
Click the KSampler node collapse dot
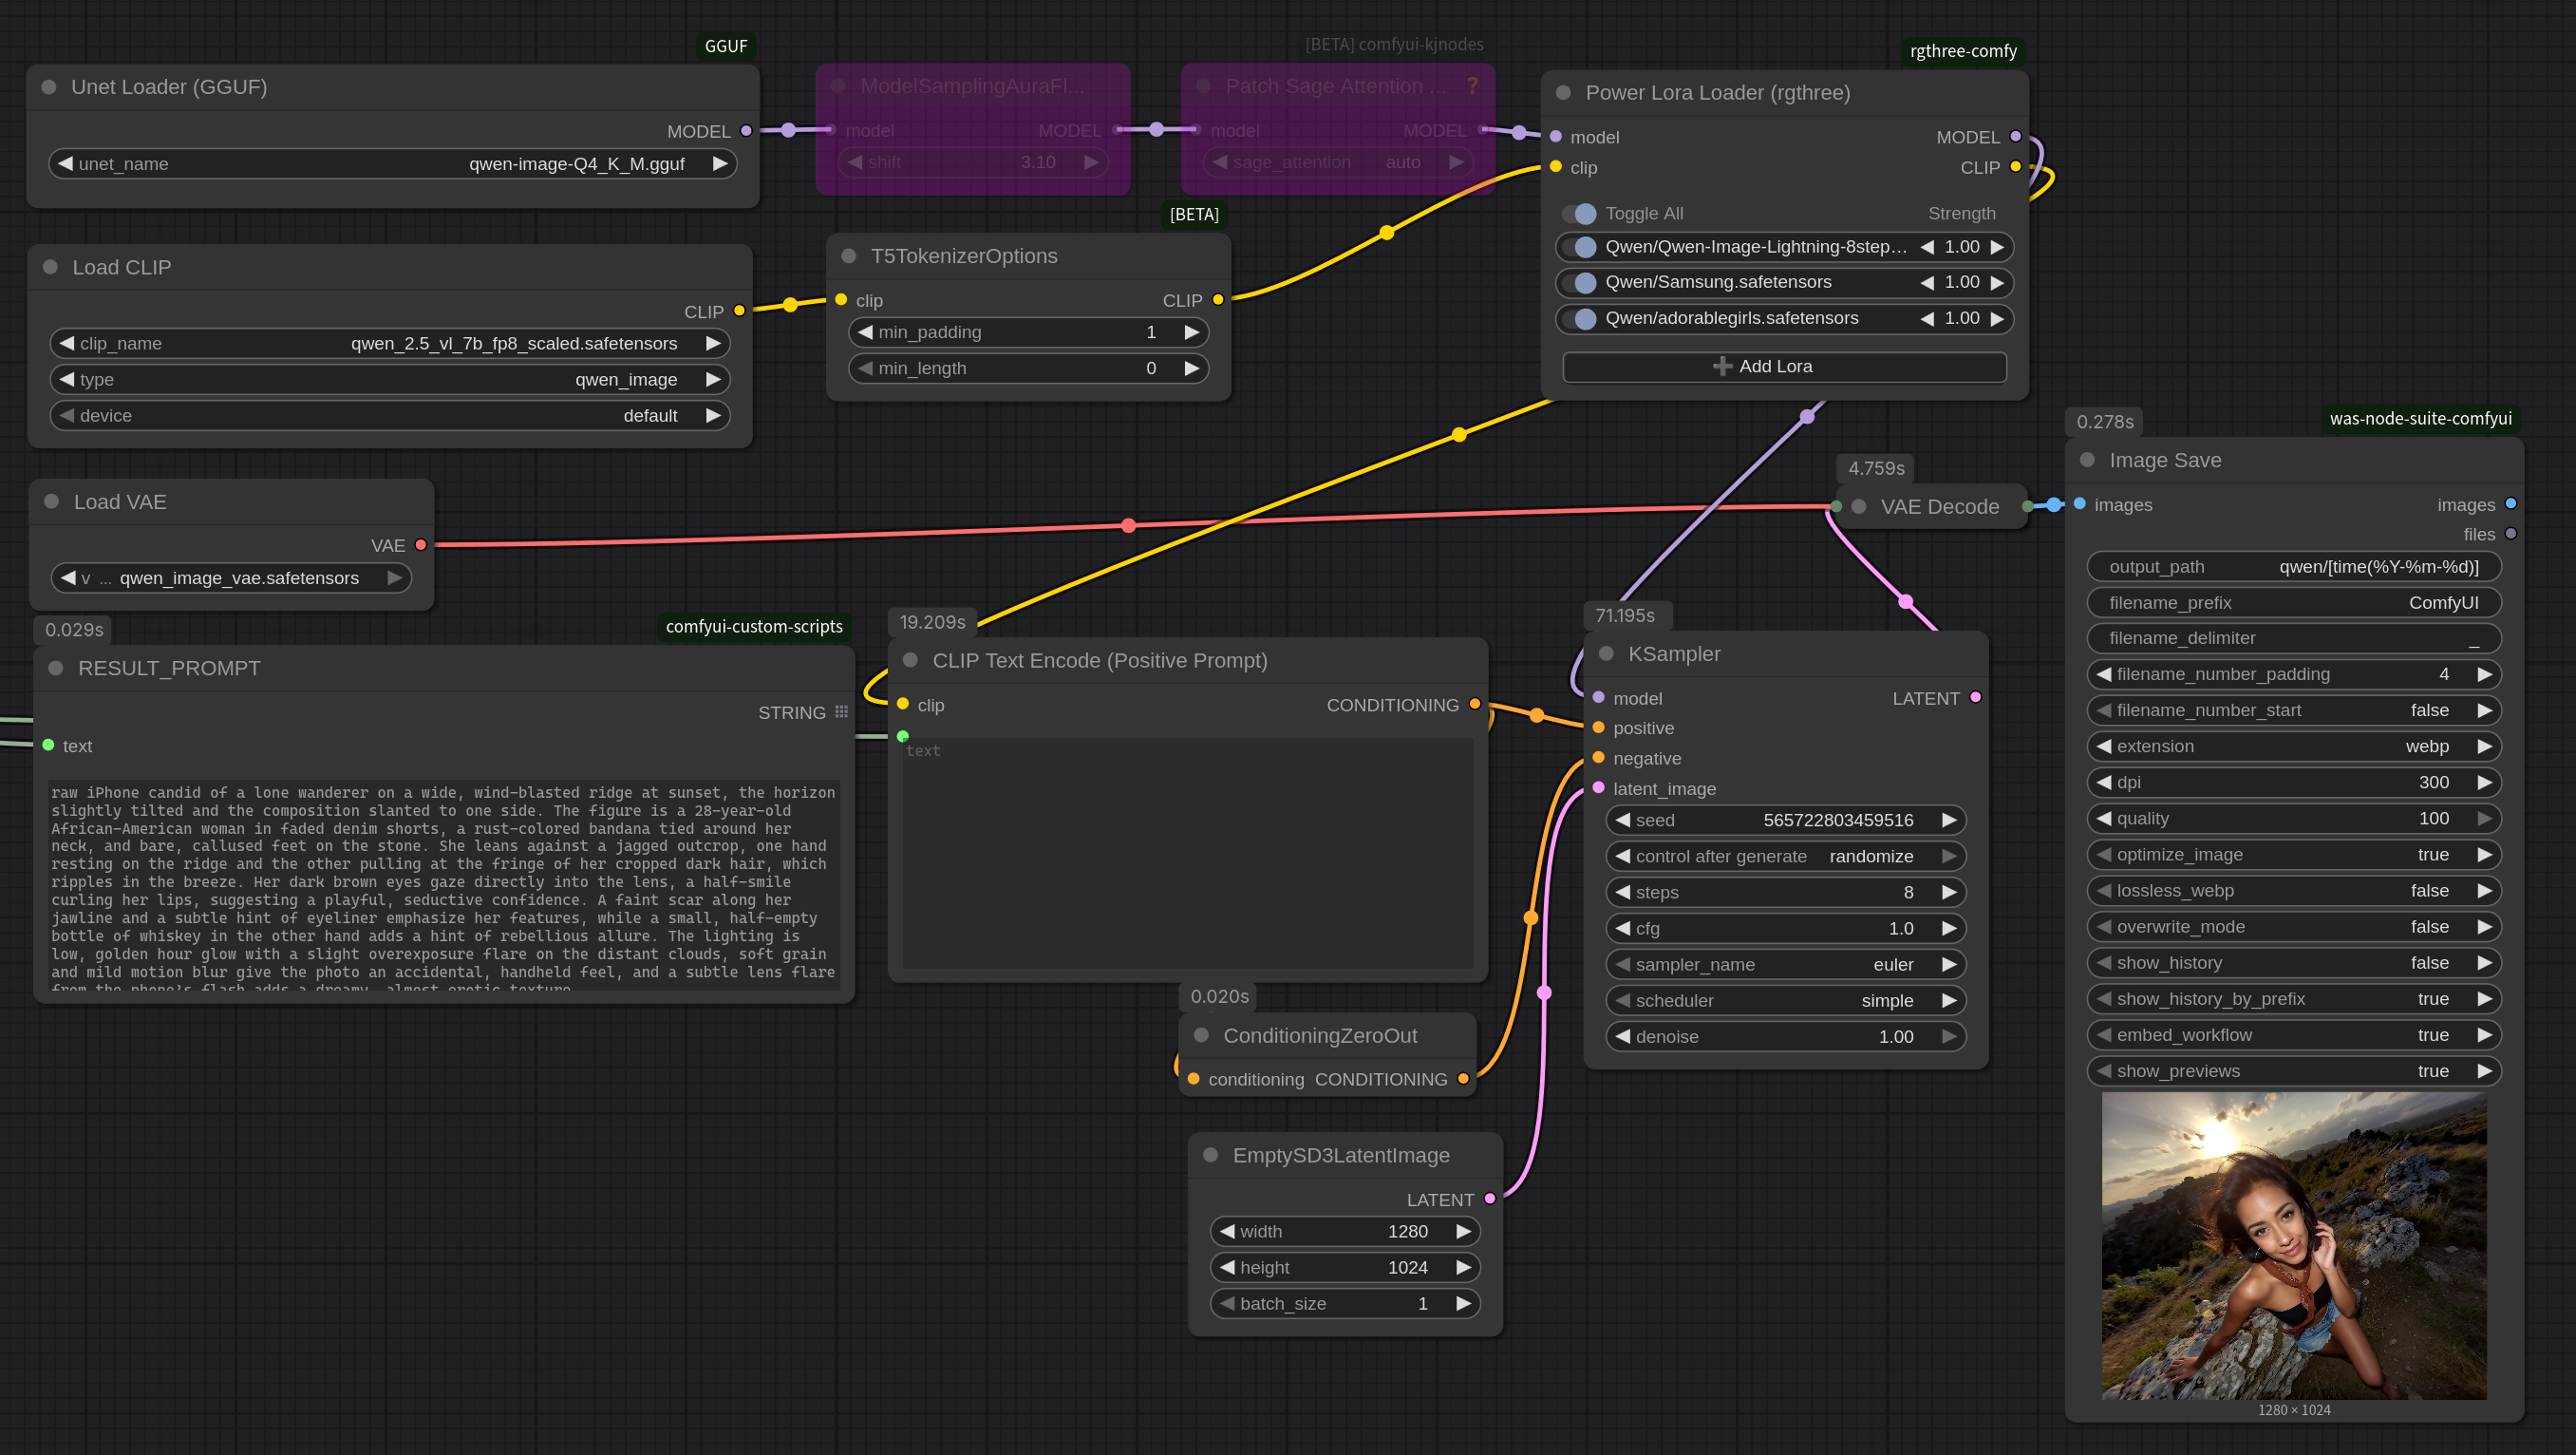tap(1606, 653)
